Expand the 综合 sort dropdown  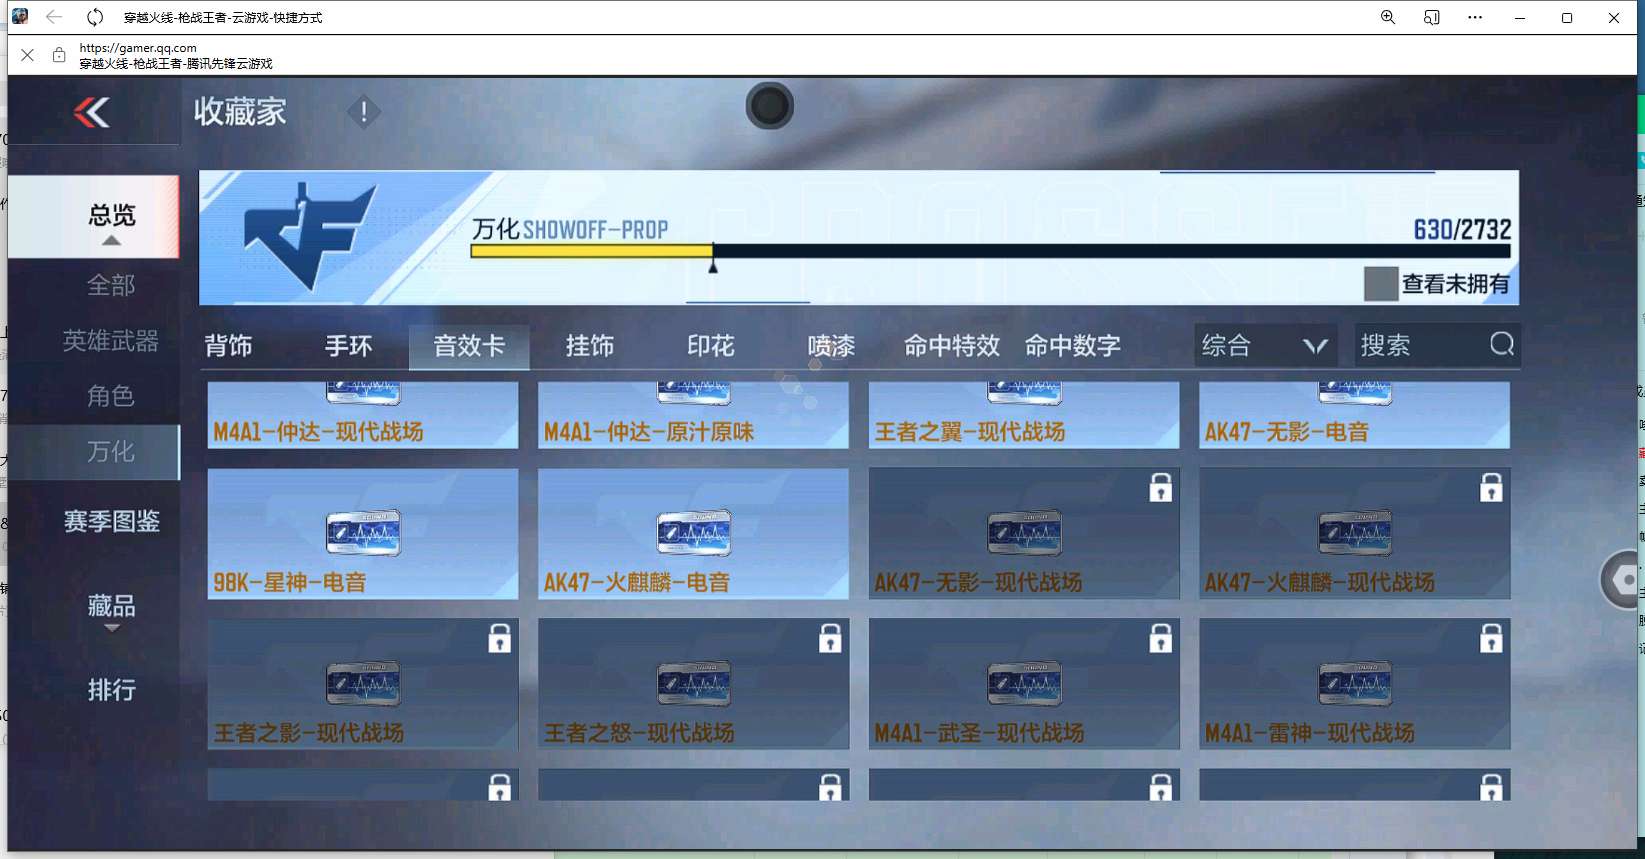pyautogui.click(x=1265, y=346)
